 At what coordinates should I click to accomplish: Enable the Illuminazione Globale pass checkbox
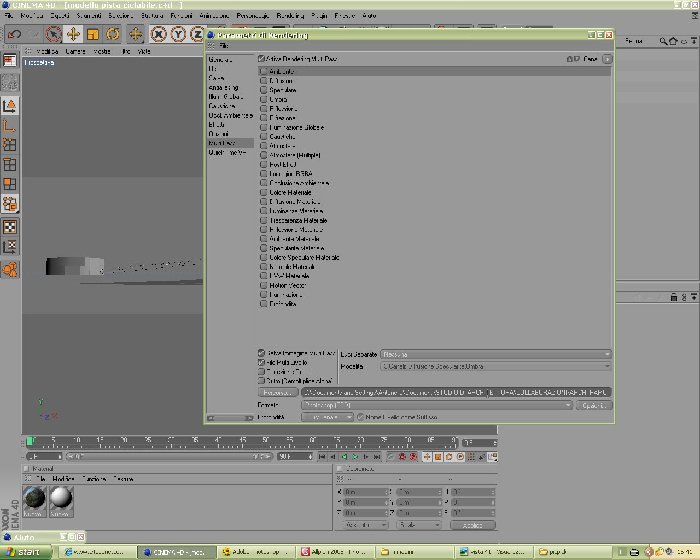(263, 127)
